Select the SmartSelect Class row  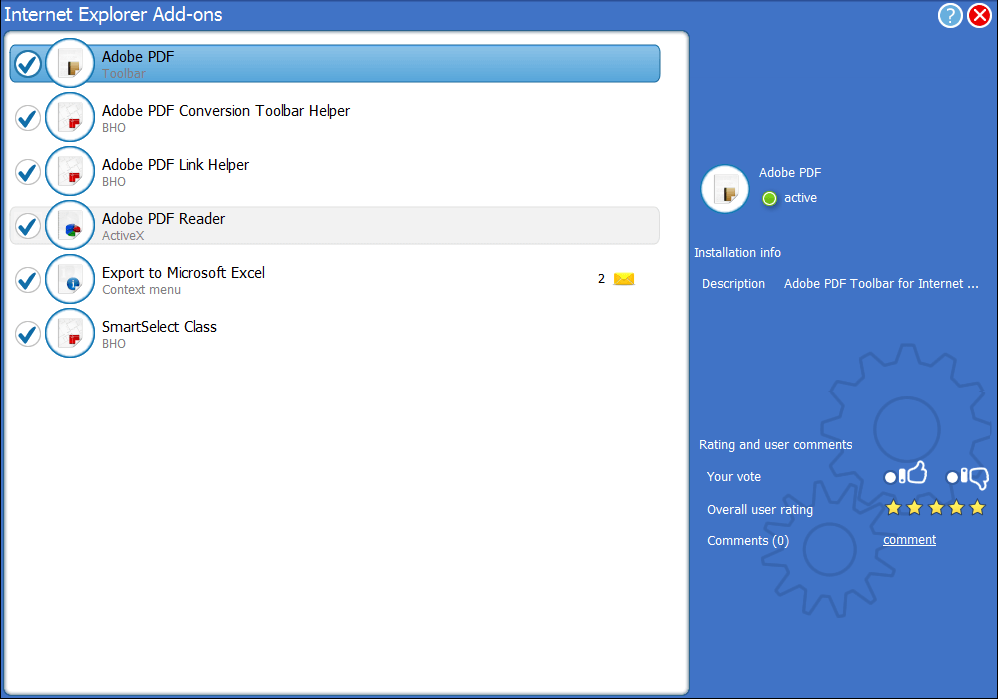click(335, 334)
